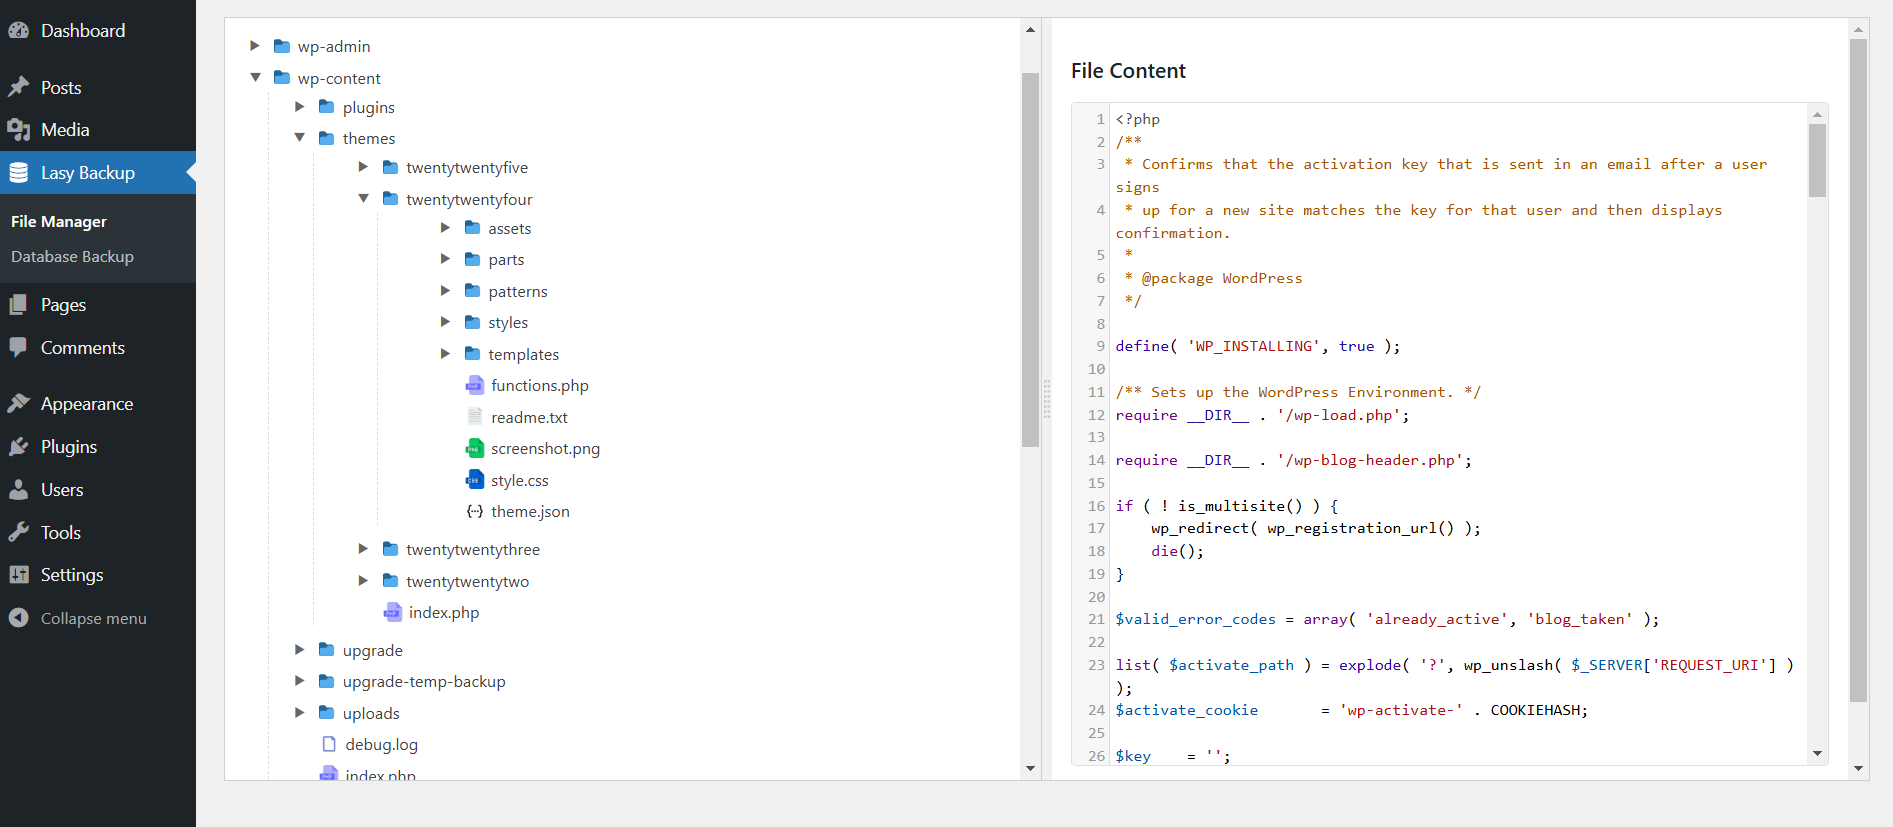Collapse the wp-content folder
This screenshot has height=827, width=1893.
tap(255, 77)
